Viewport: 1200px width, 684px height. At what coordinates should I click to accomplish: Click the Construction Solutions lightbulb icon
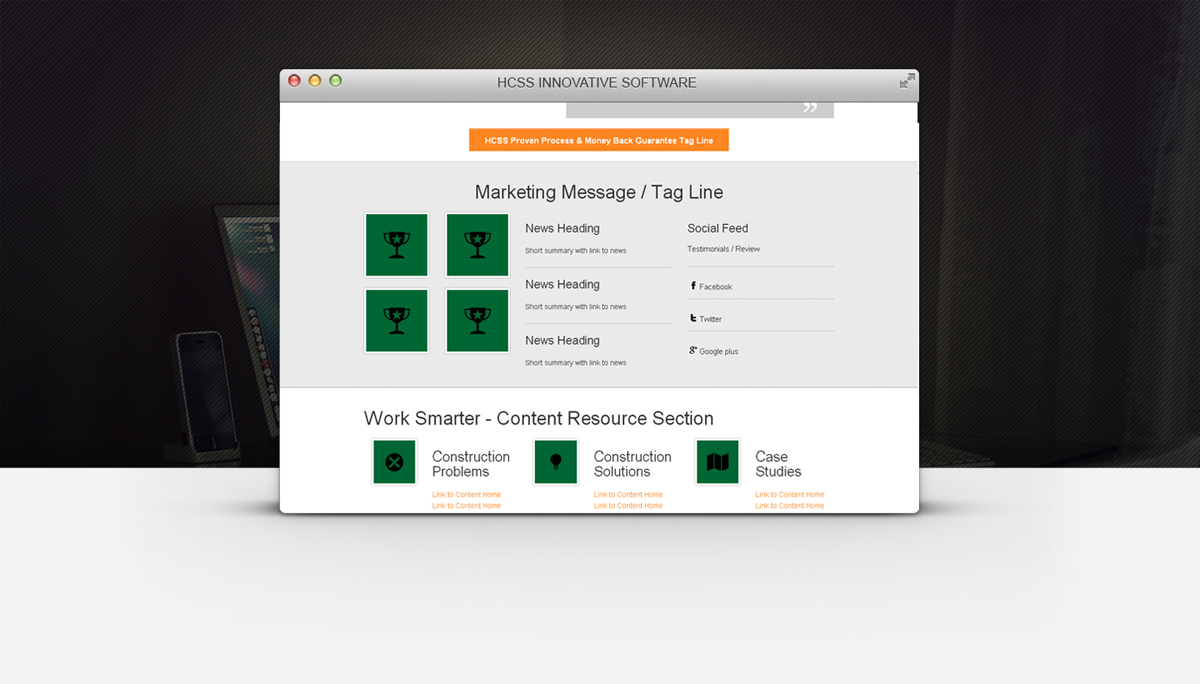coord(556,462)
